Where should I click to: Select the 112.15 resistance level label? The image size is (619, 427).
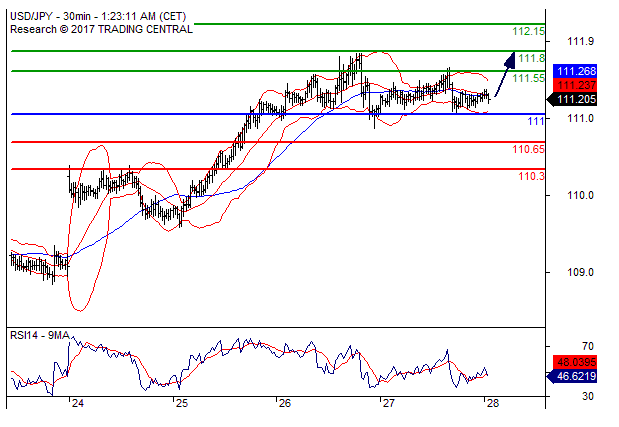[528, 31]
